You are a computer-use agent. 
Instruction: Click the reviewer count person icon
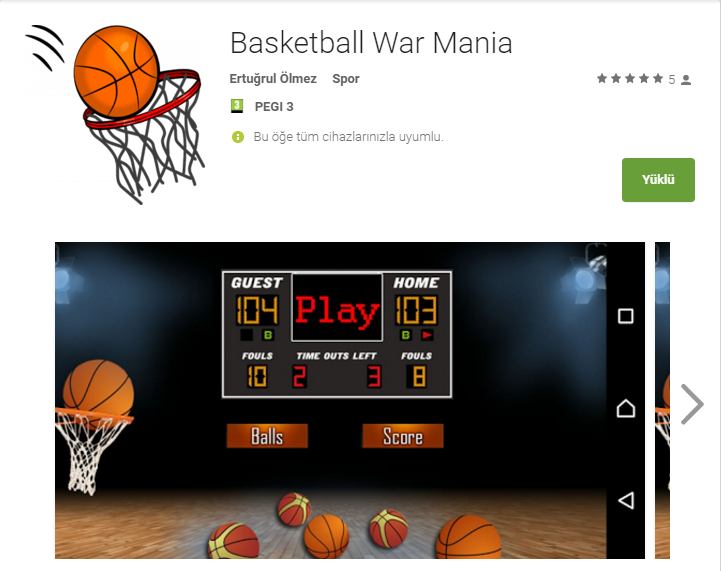686,80
